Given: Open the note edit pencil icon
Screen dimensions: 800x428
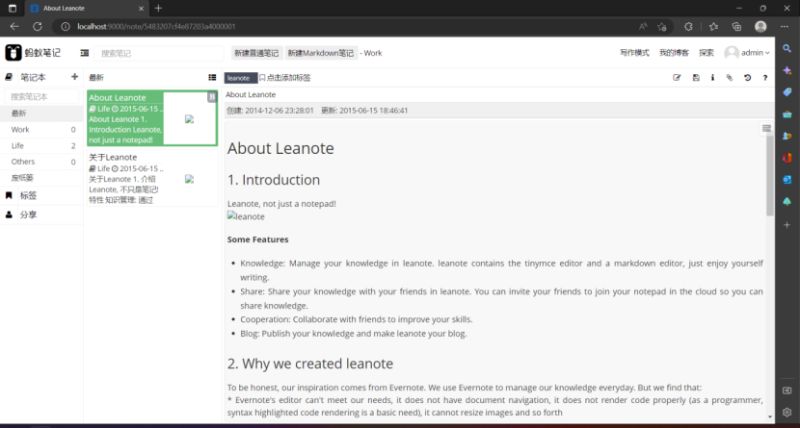Looking at the screenshot, I should [677, 78].
